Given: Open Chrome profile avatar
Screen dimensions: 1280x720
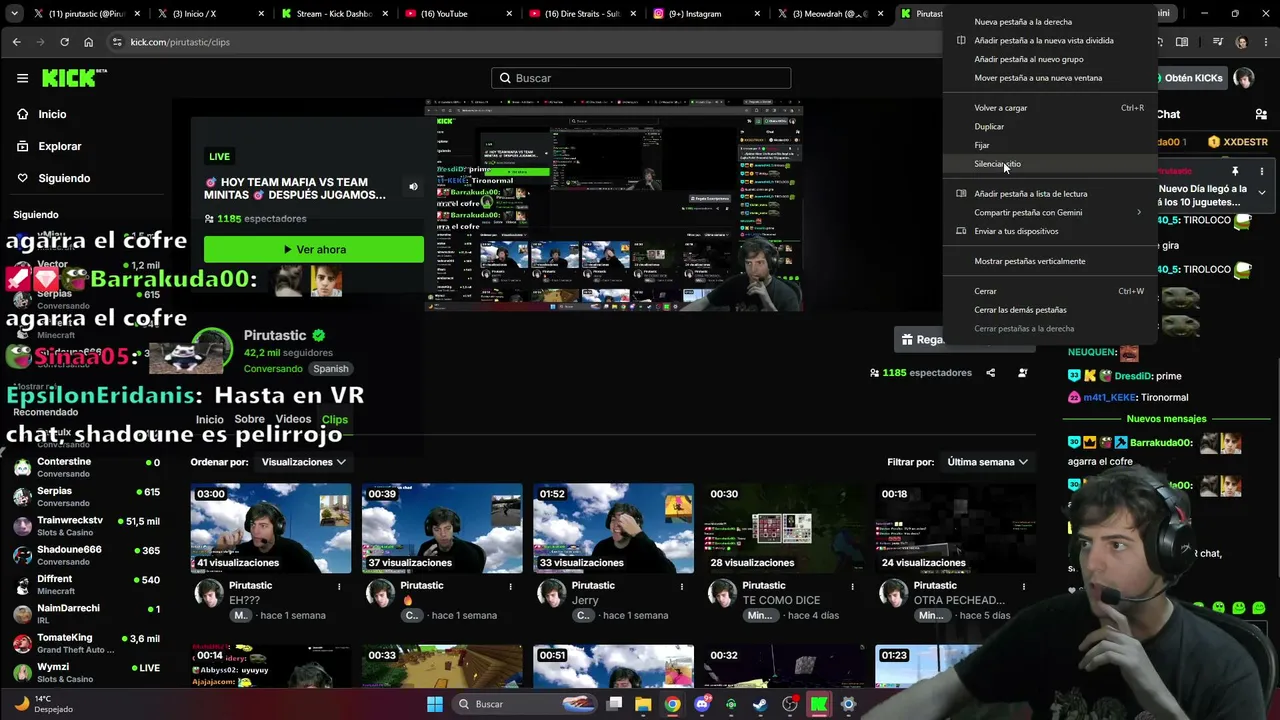Looking at the screenshot, I should point(1241,42).
